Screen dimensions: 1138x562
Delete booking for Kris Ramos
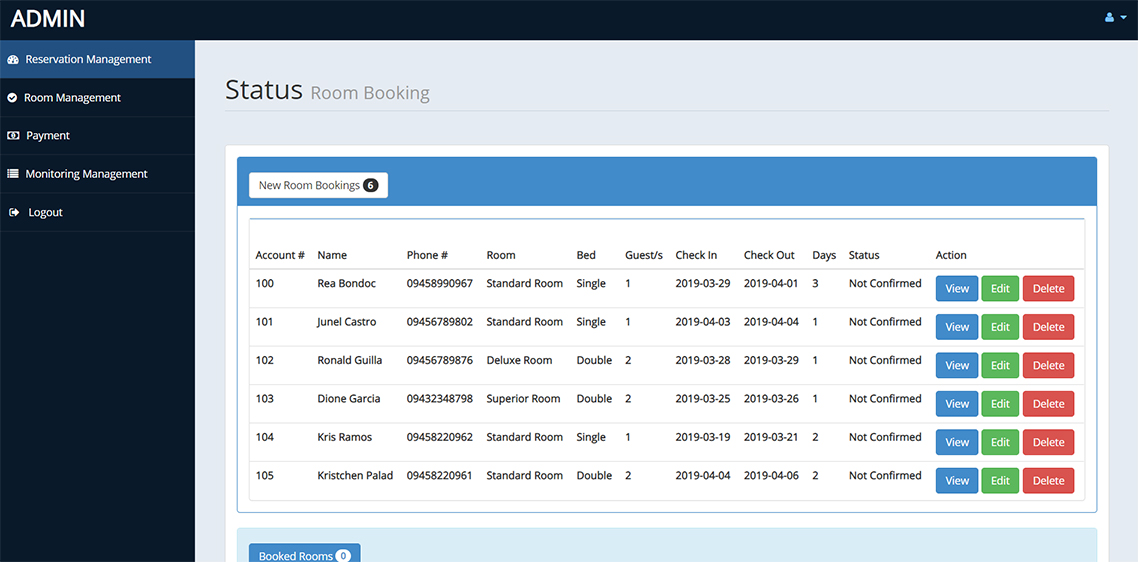tap(1048, 442)
